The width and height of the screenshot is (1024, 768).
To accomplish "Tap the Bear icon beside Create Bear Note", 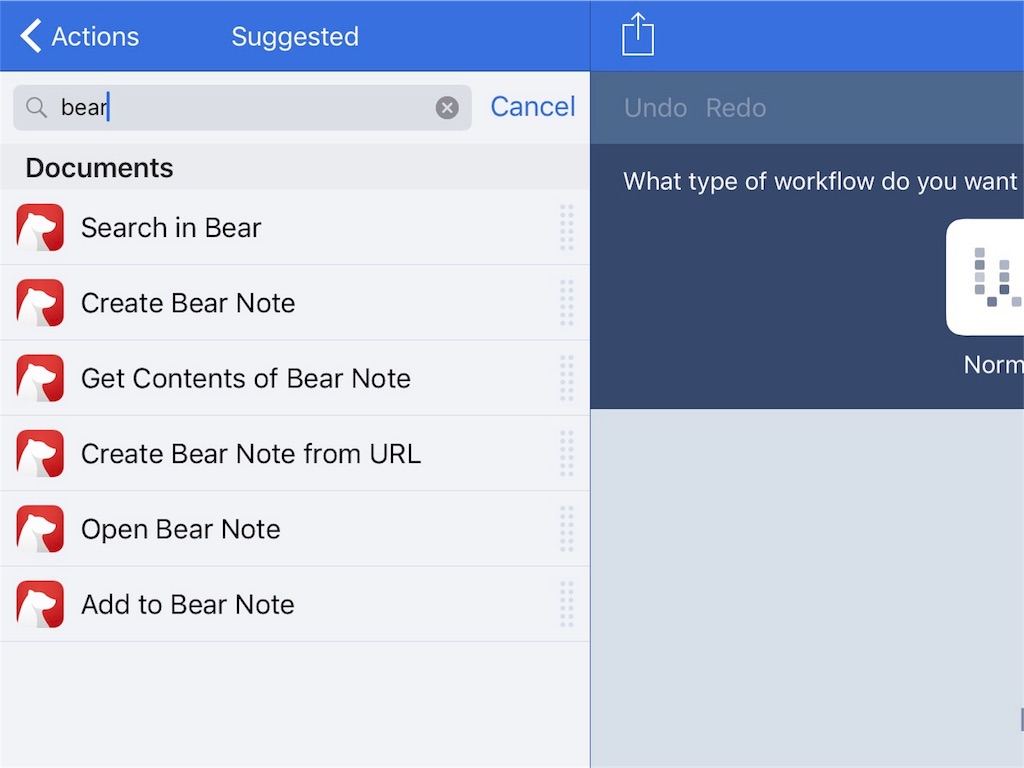I will (40, 303).
